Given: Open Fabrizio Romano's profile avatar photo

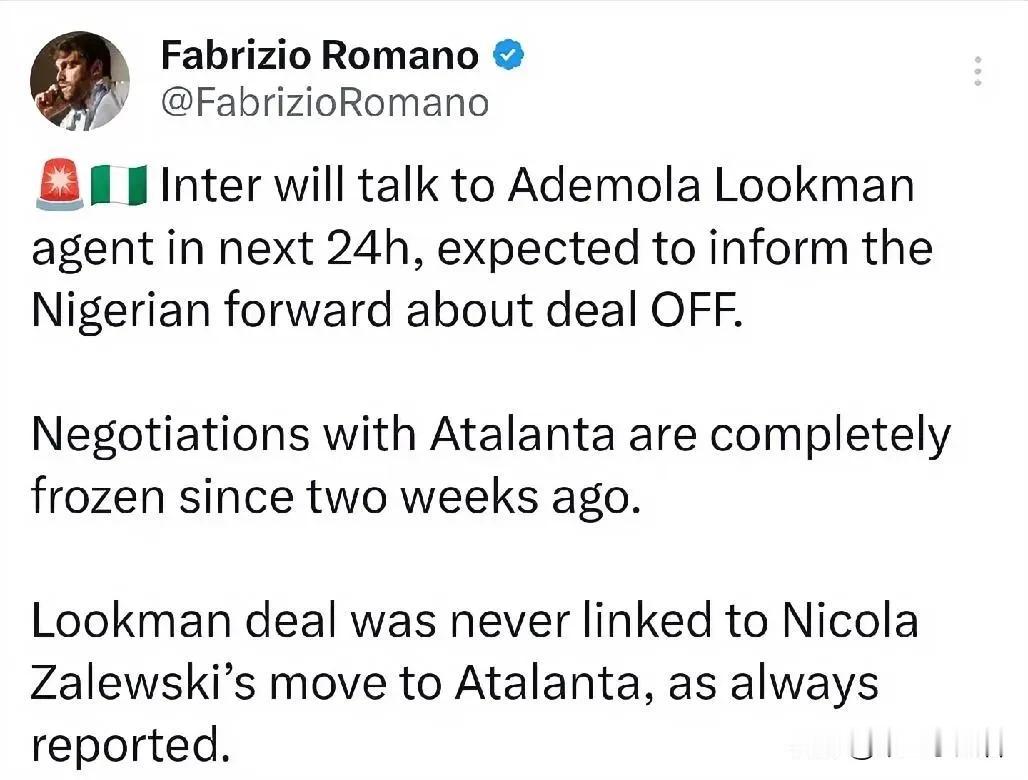Looking at the screenshot, I should 80,81.
